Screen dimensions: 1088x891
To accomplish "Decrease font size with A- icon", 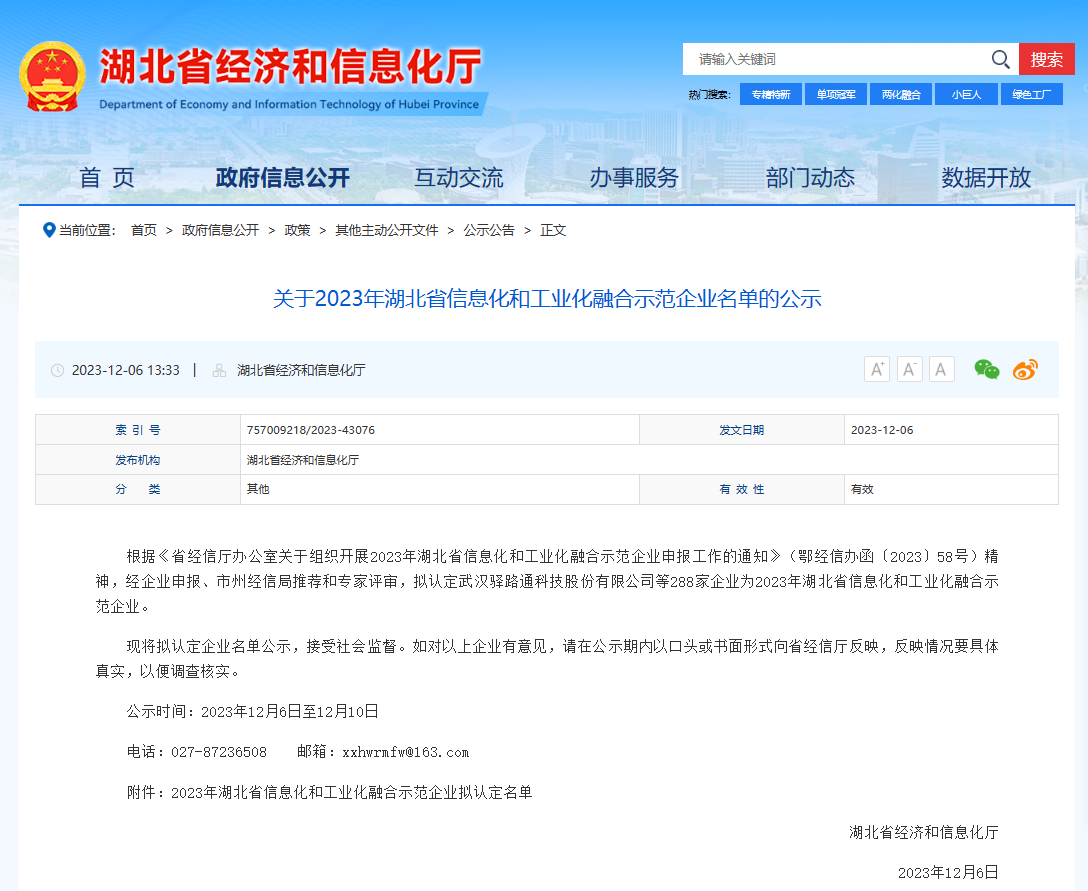I will coord(909,369).
